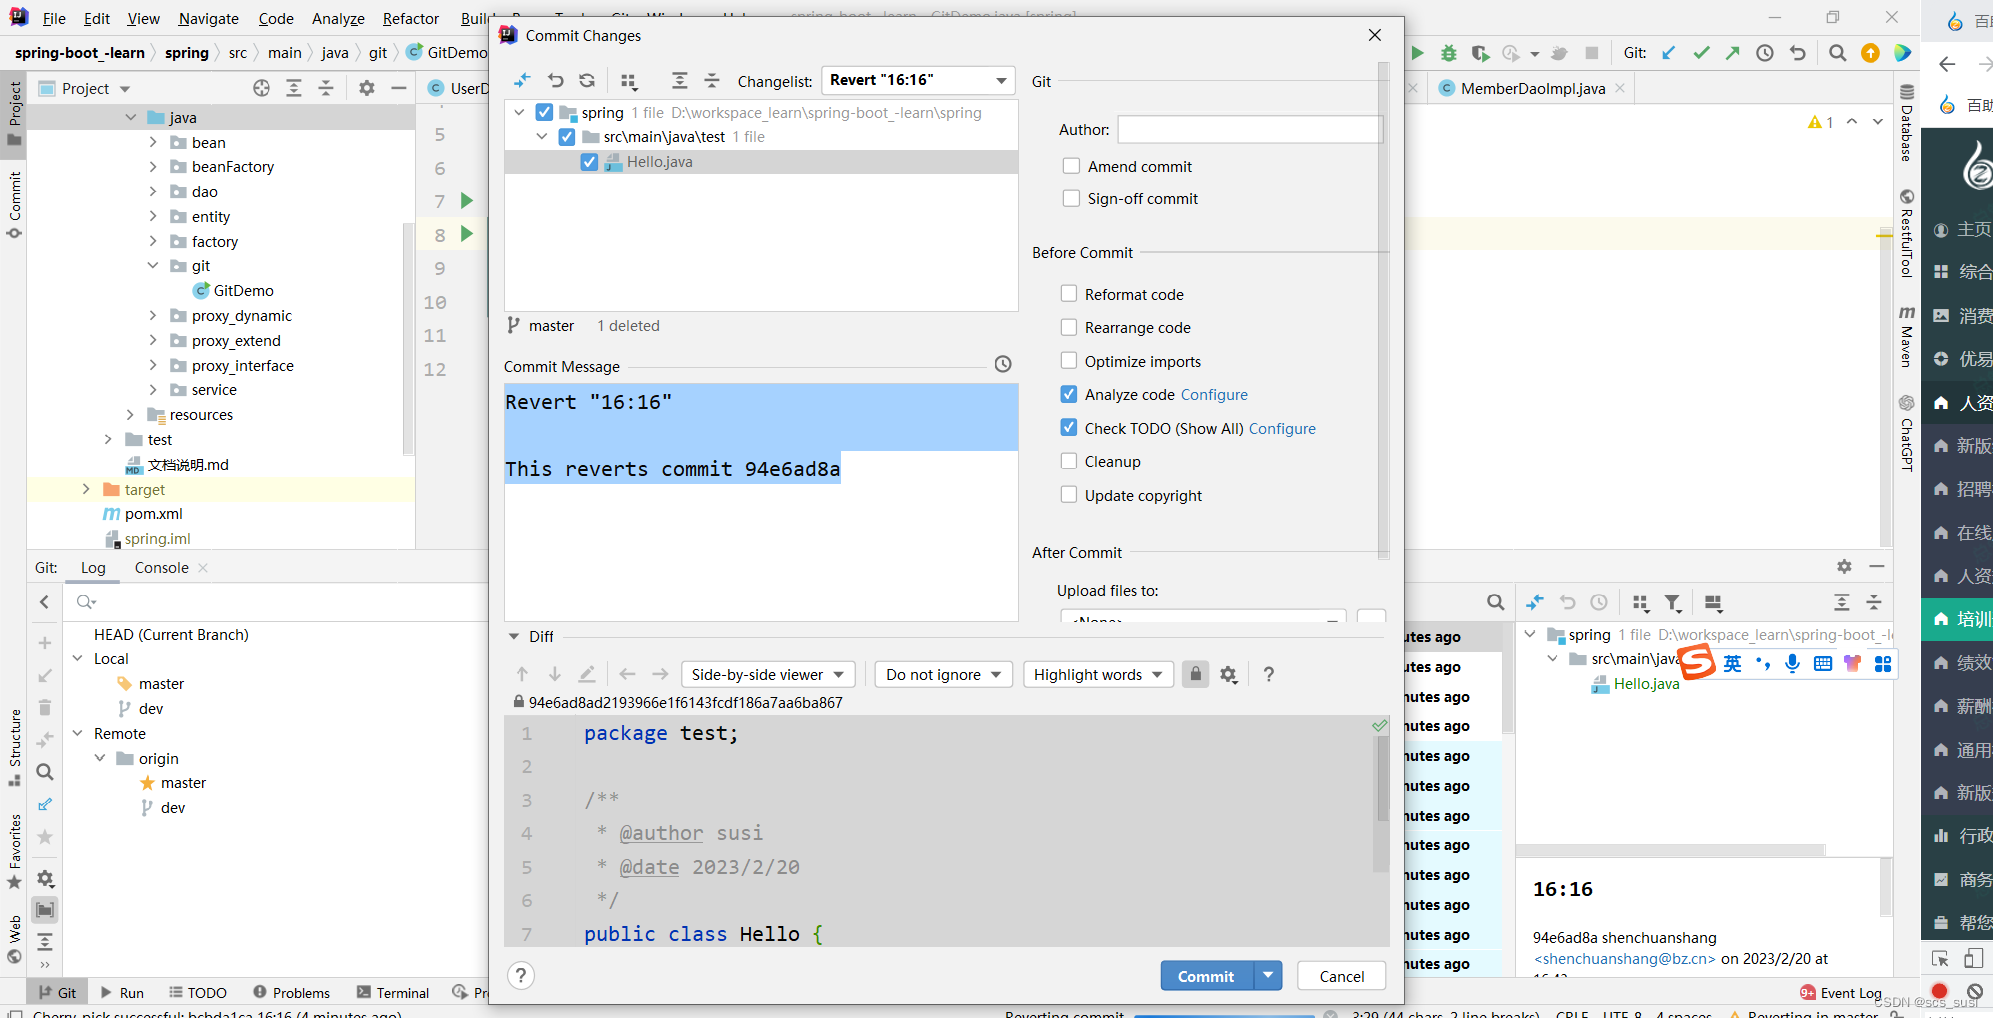Open the MemberDaoImpl.java editor tab
This screenshot has width=1993, height=1018.
point(1532,88)
